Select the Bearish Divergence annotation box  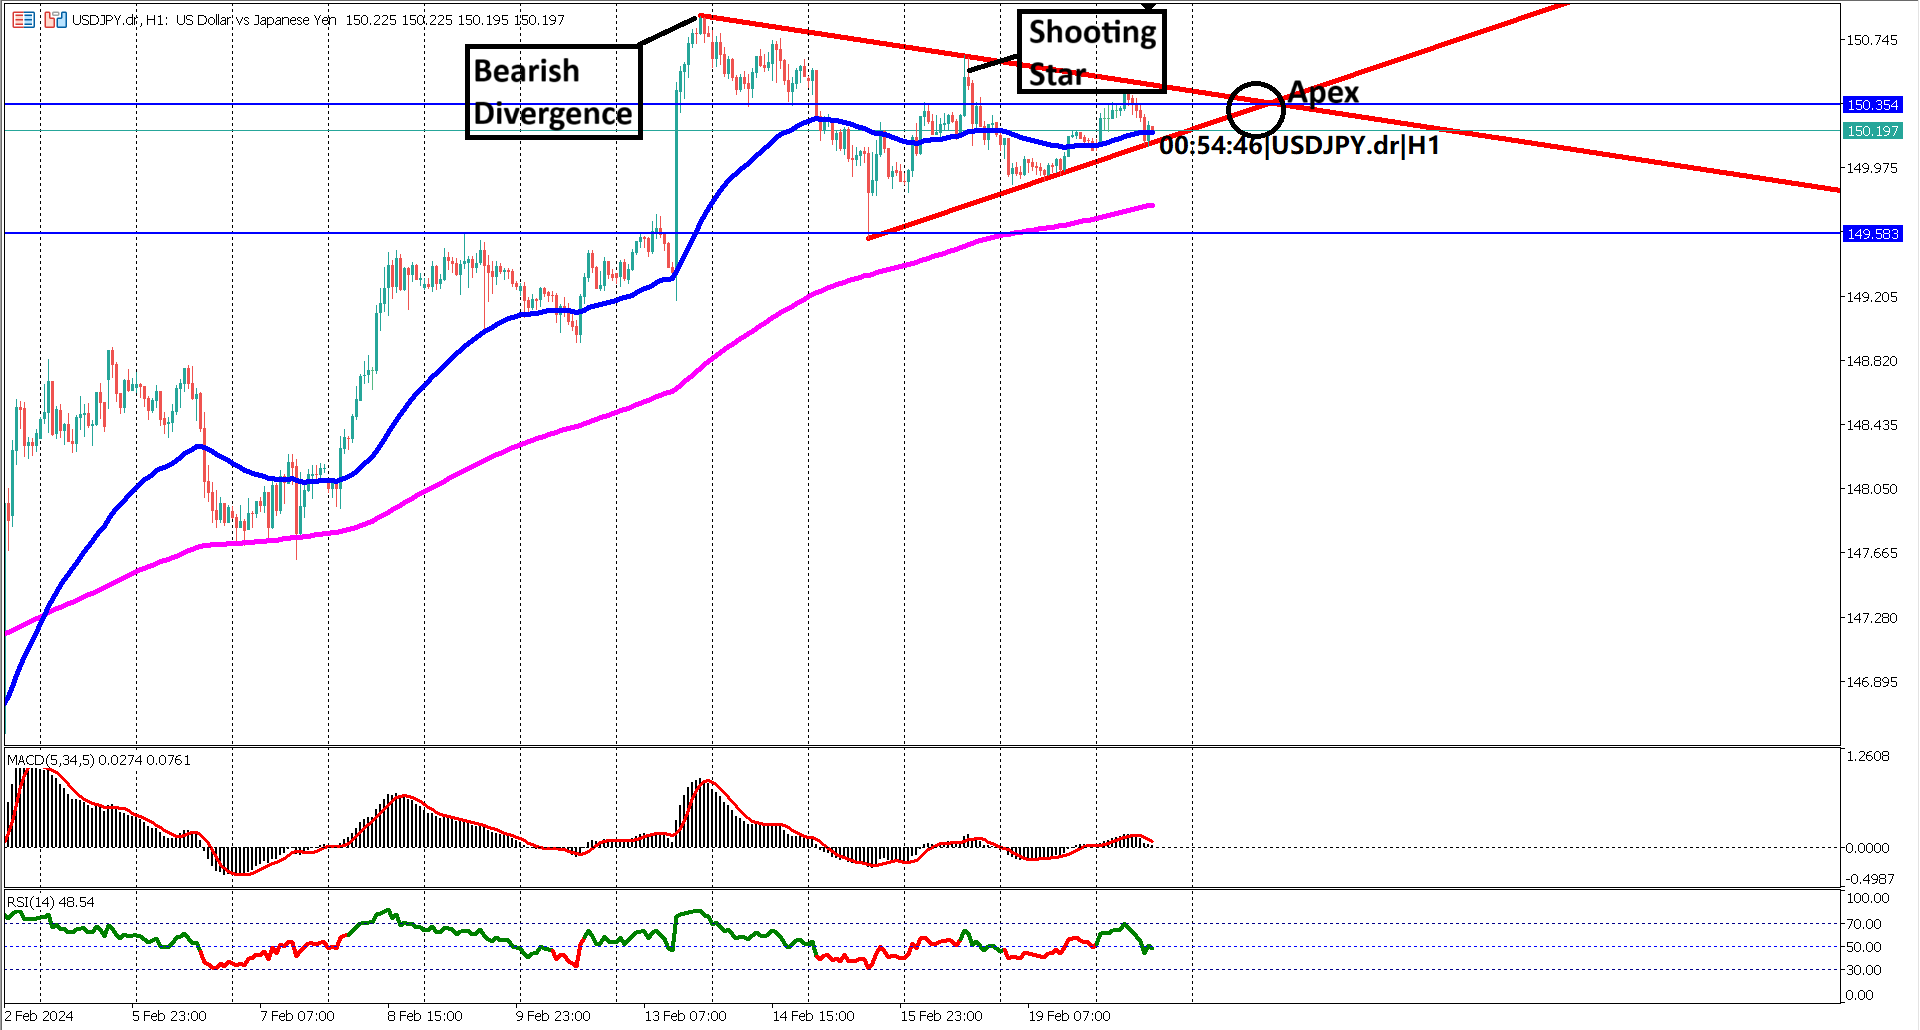pyautogui.click(x=553, y=91)
